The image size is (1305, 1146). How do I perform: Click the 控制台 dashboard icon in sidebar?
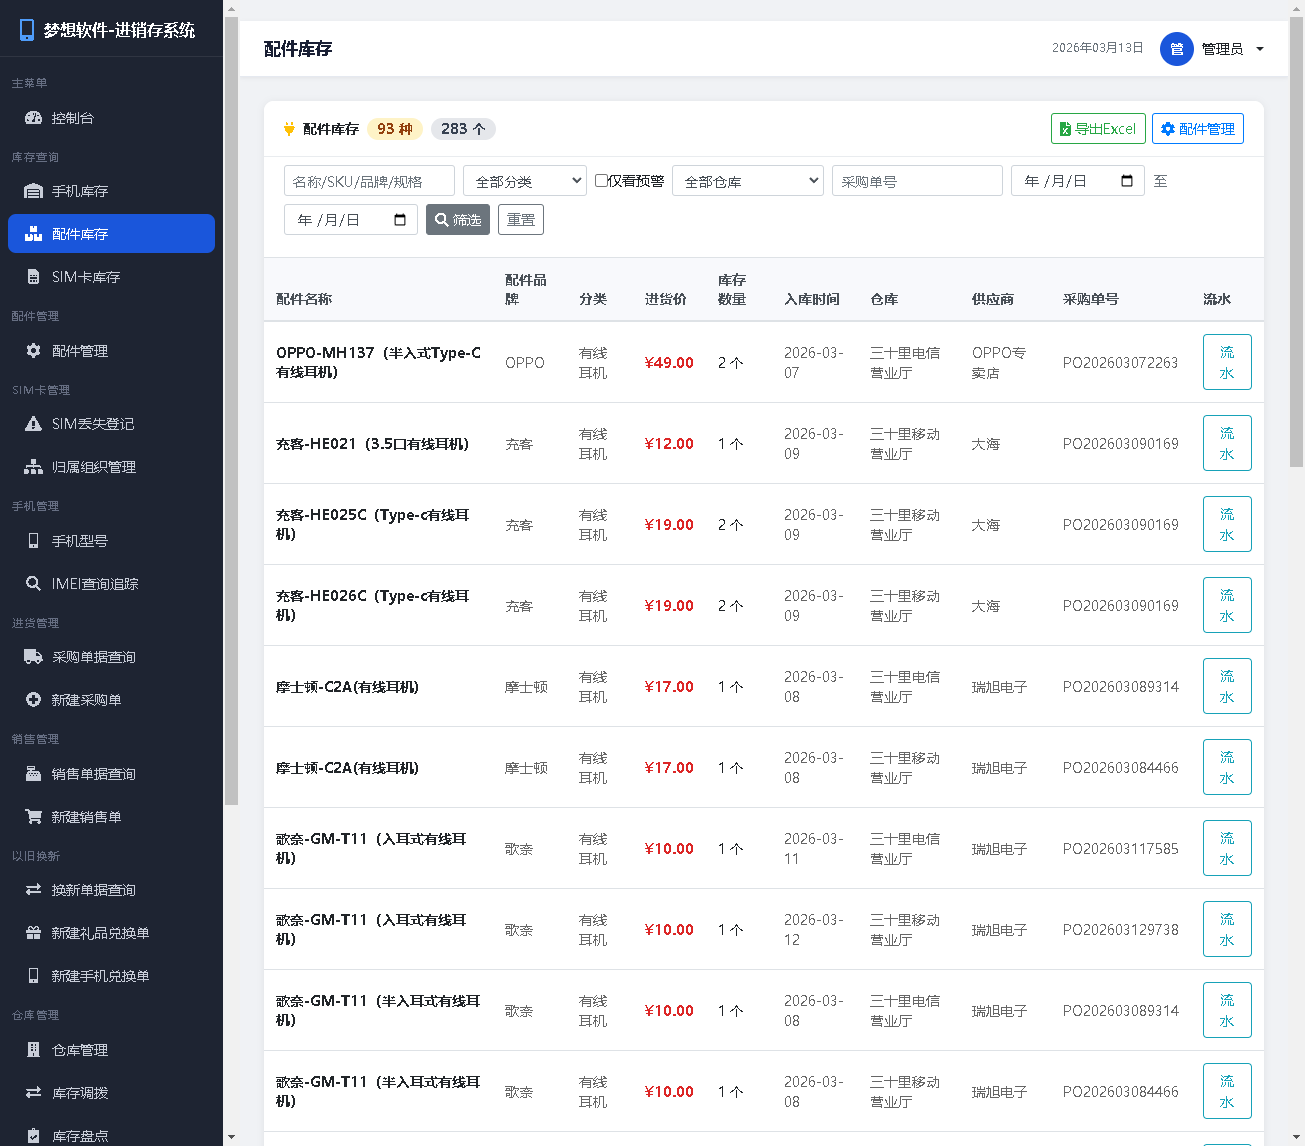click(33, 118)
